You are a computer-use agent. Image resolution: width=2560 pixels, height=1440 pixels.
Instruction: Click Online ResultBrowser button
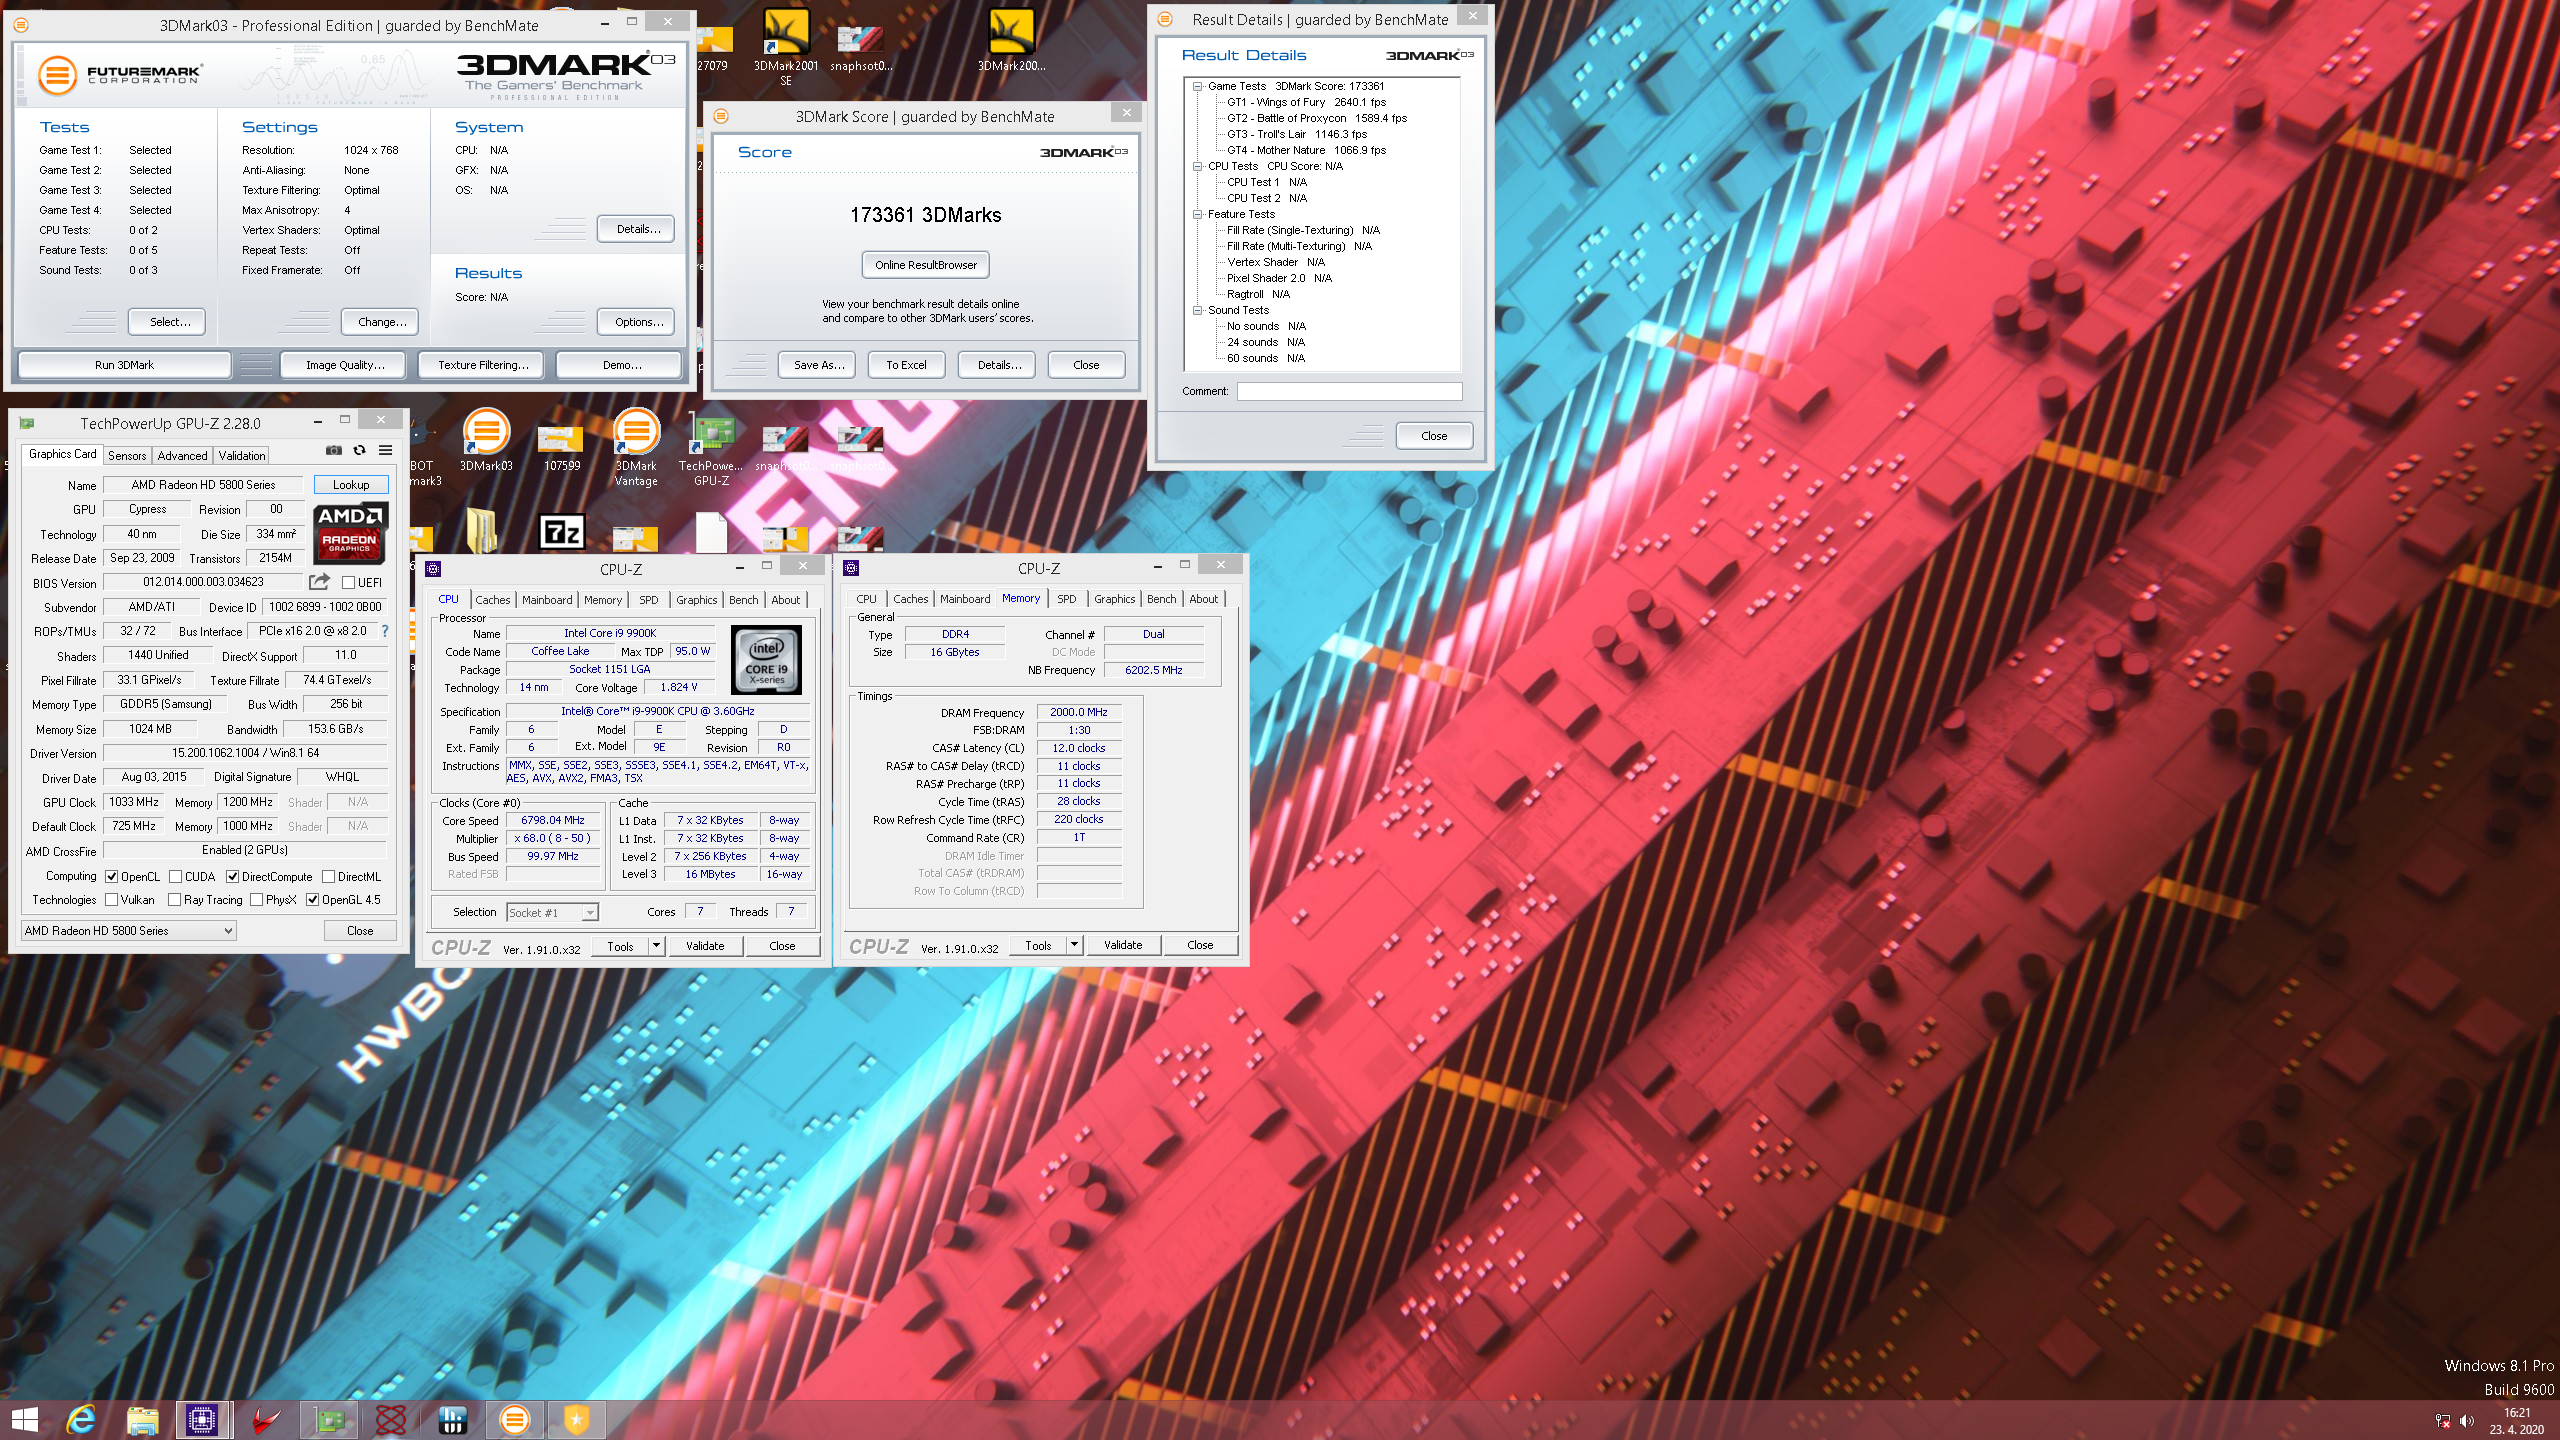point(925,265)
